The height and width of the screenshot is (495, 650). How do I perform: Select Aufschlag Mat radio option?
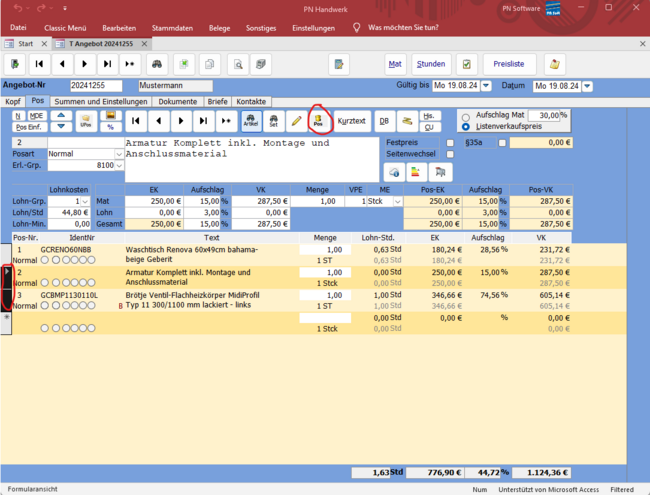tap(466, 117)
